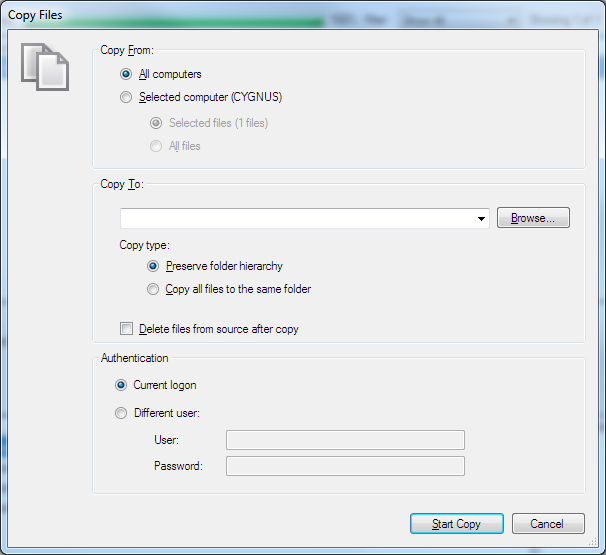This screenshot has width=606, height=555.
Task: Cancel the Copy Files dialog
Action: tap(548, 524)
